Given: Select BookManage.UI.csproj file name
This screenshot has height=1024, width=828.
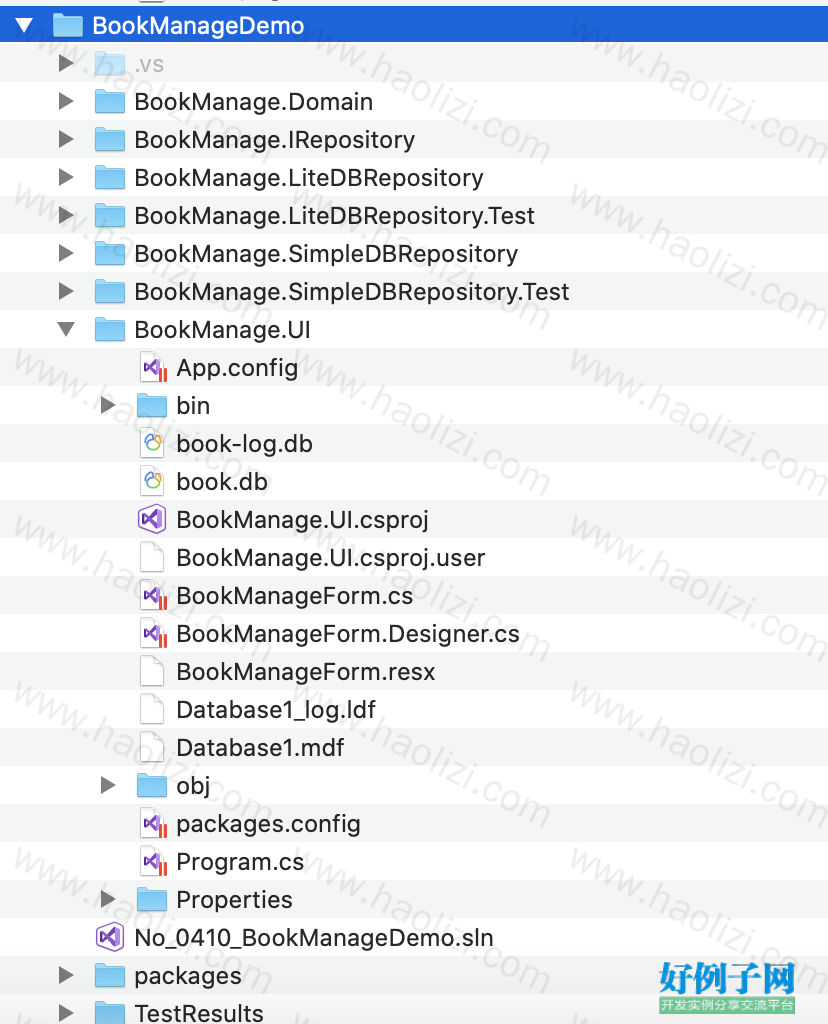Looking at the screenshot, I should 302,520.
